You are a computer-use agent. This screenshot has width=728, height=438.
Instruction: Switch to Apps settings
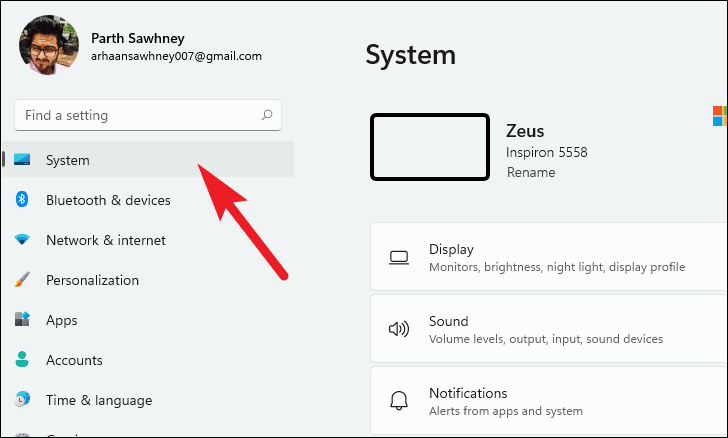click(x=148, y=320)
